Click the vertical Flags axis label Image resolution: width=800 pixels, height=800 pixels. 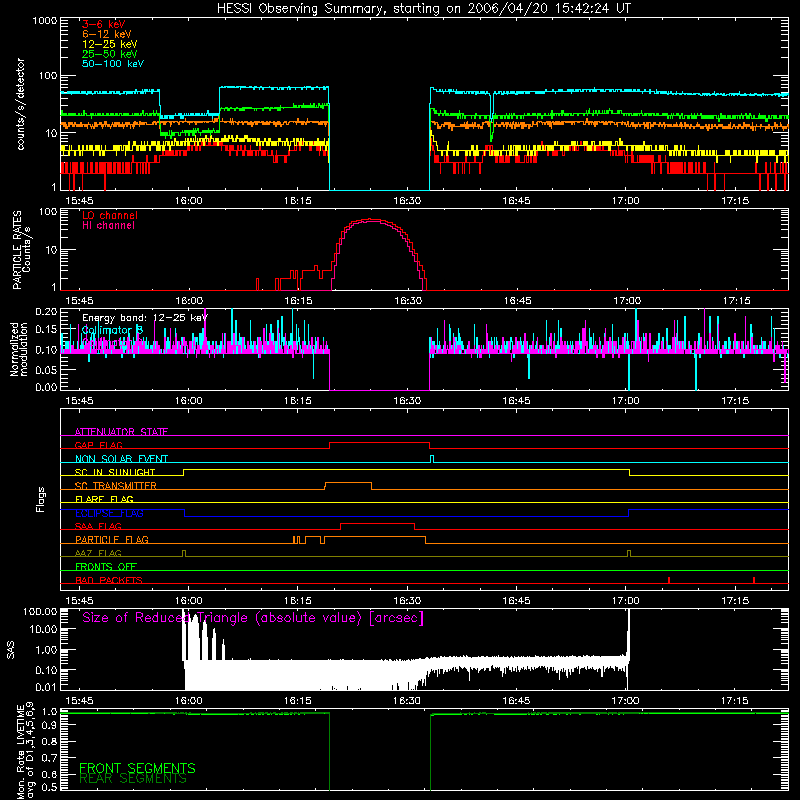(41, 499)
